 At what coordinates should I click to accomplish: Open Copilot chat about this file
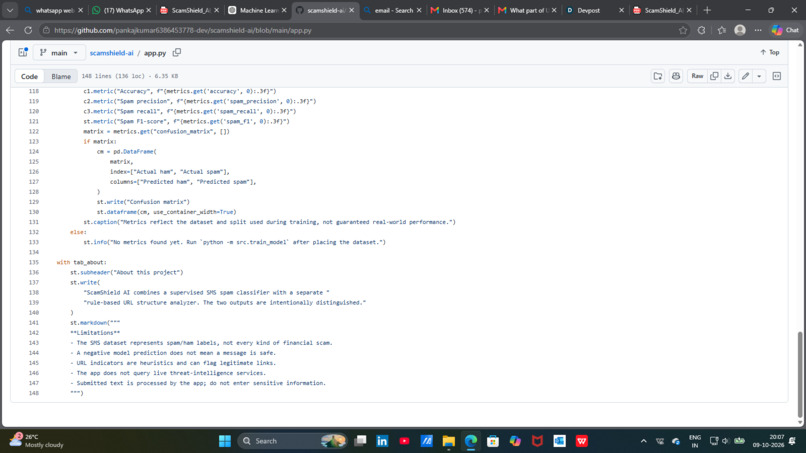[x=676, y=76]
